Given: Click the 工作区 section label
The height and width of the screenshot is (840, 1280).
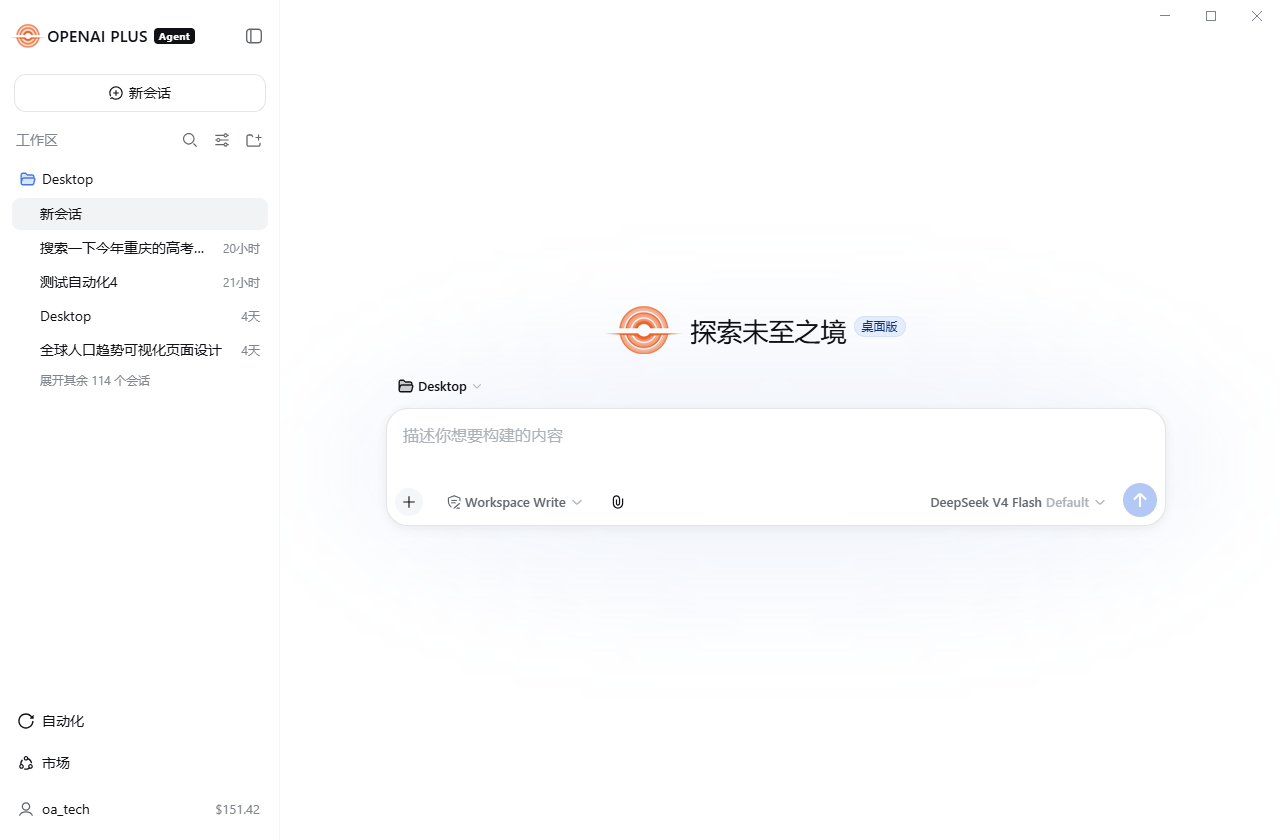Looking at the screenshot, I should pos(37,140).
